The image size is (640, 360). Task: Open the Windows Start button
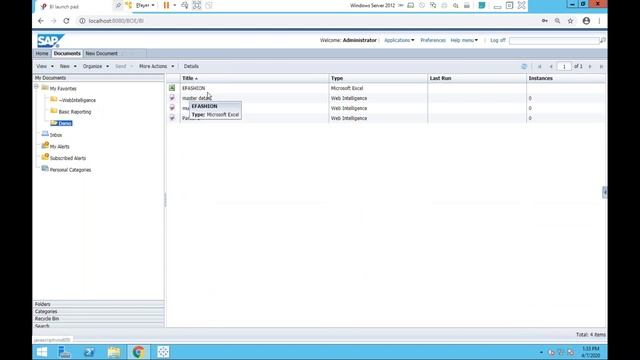click(x=42, y=352)
